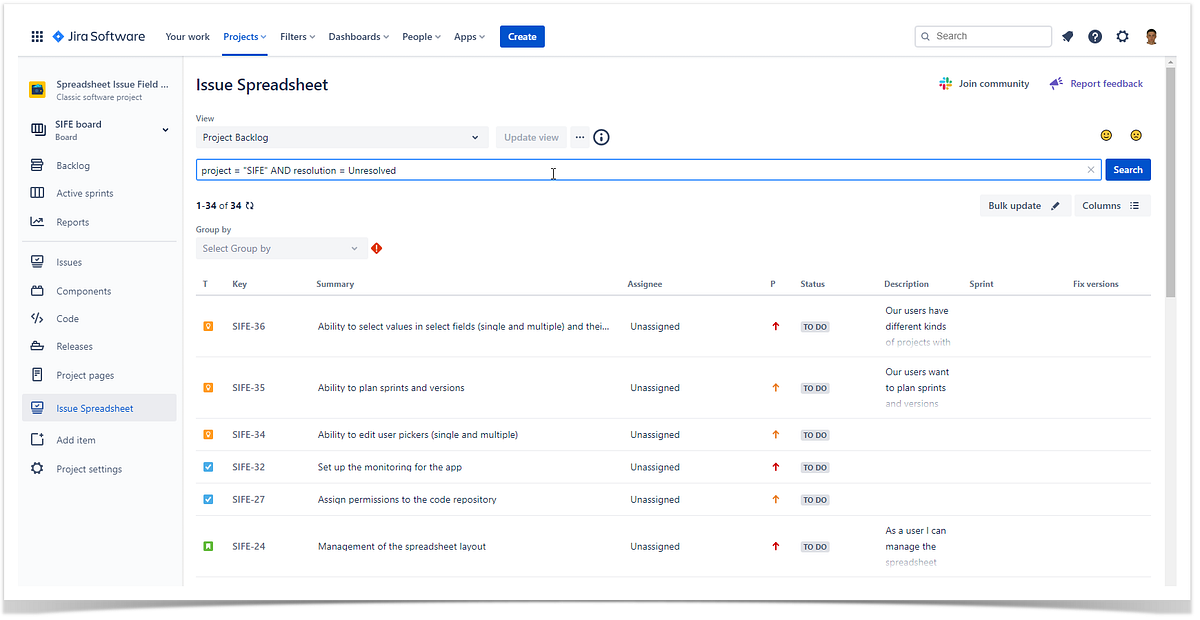Viewport: 1200px width, 620px height.
Task: Clear the JQL query using the X icon
Action: [1090, 169]
